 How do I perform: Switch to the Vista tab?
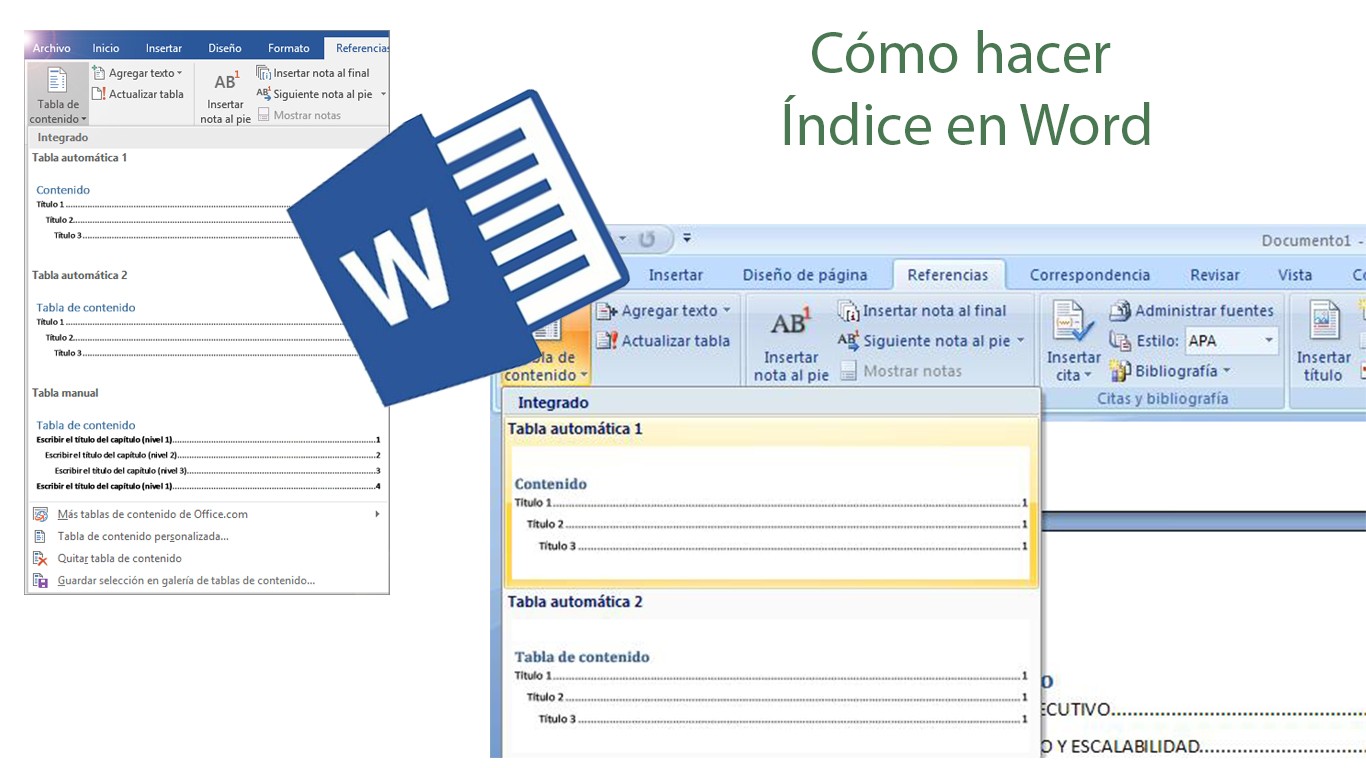click(1295, 275)
